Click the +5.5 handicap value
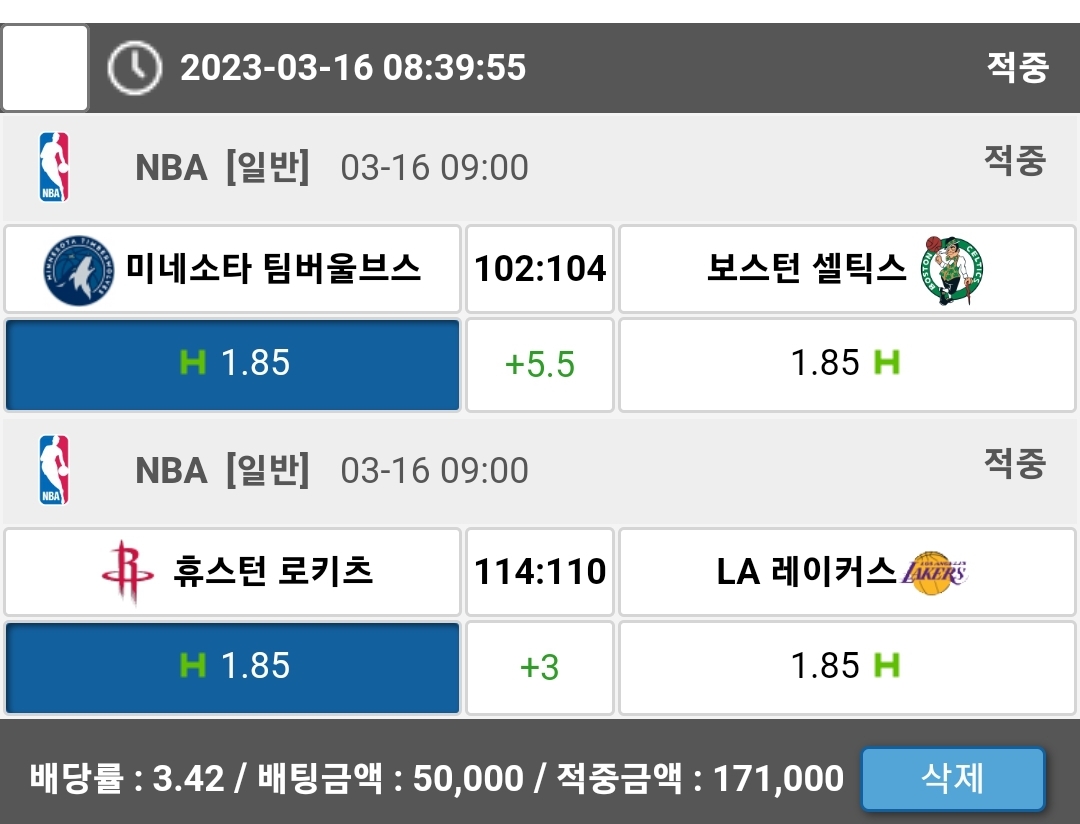Image resolution: width=1080 pixels, height=824 pixels. point(540,365)
